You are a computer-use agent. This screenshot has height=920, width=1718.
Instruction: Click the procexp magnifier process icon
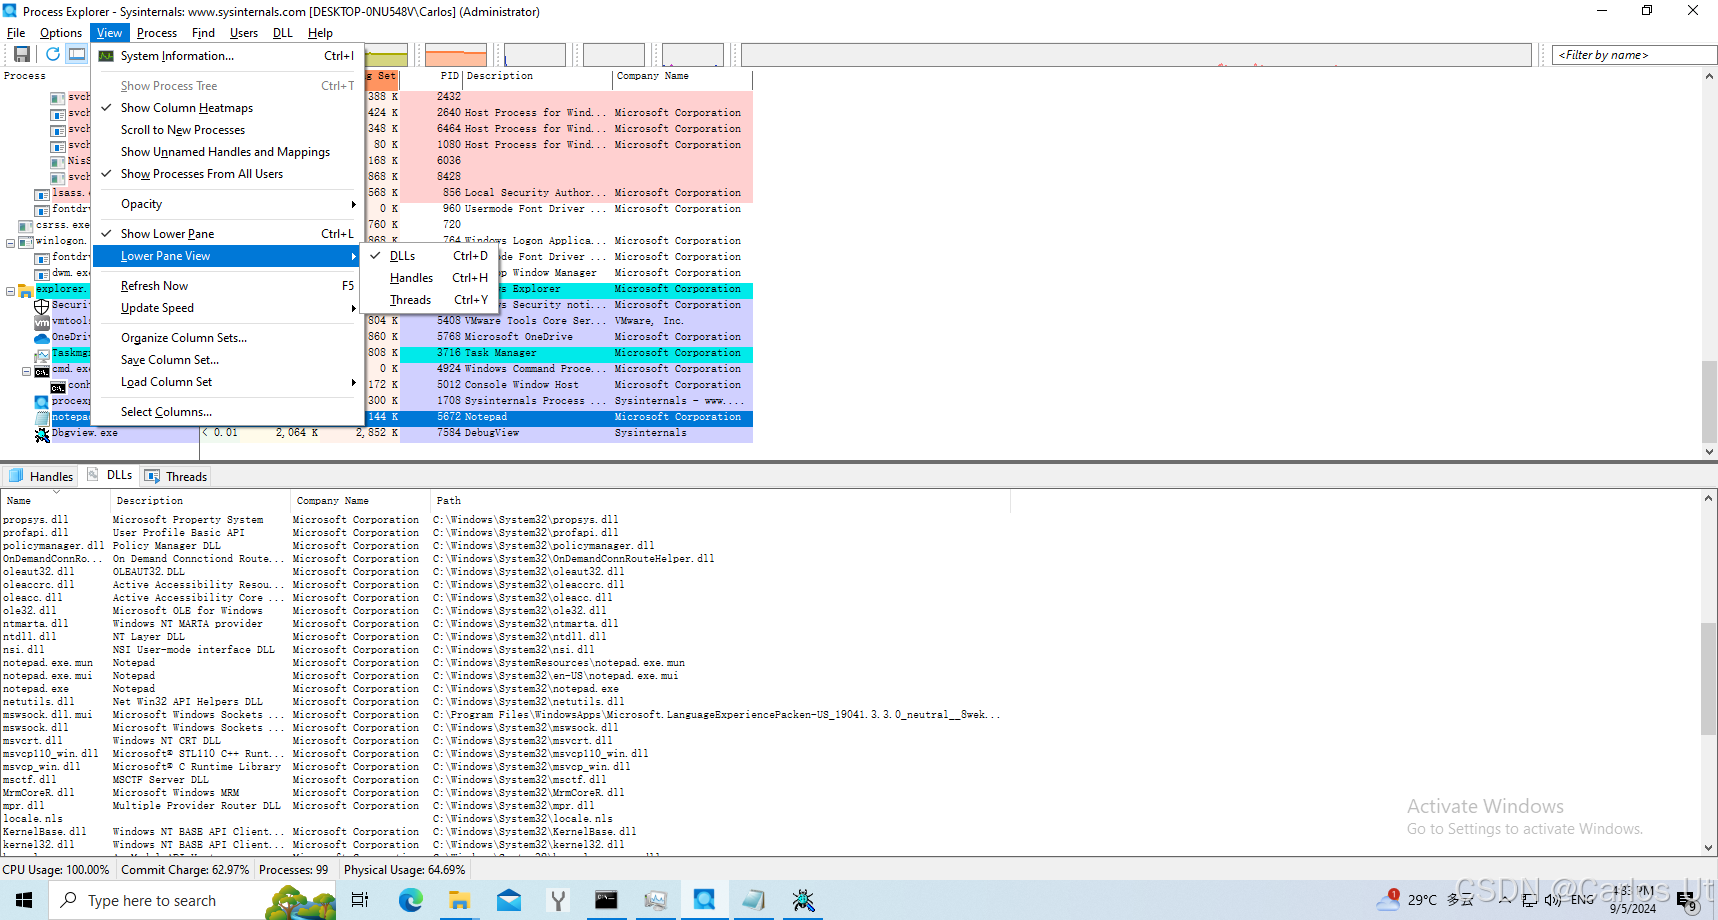[42, 402]
